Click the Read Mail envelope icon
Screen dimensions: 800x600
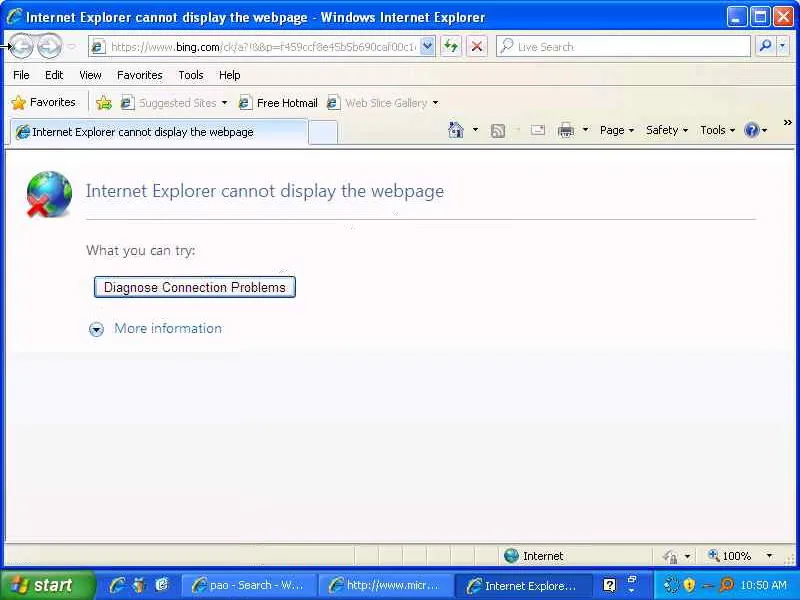(538, 131)
